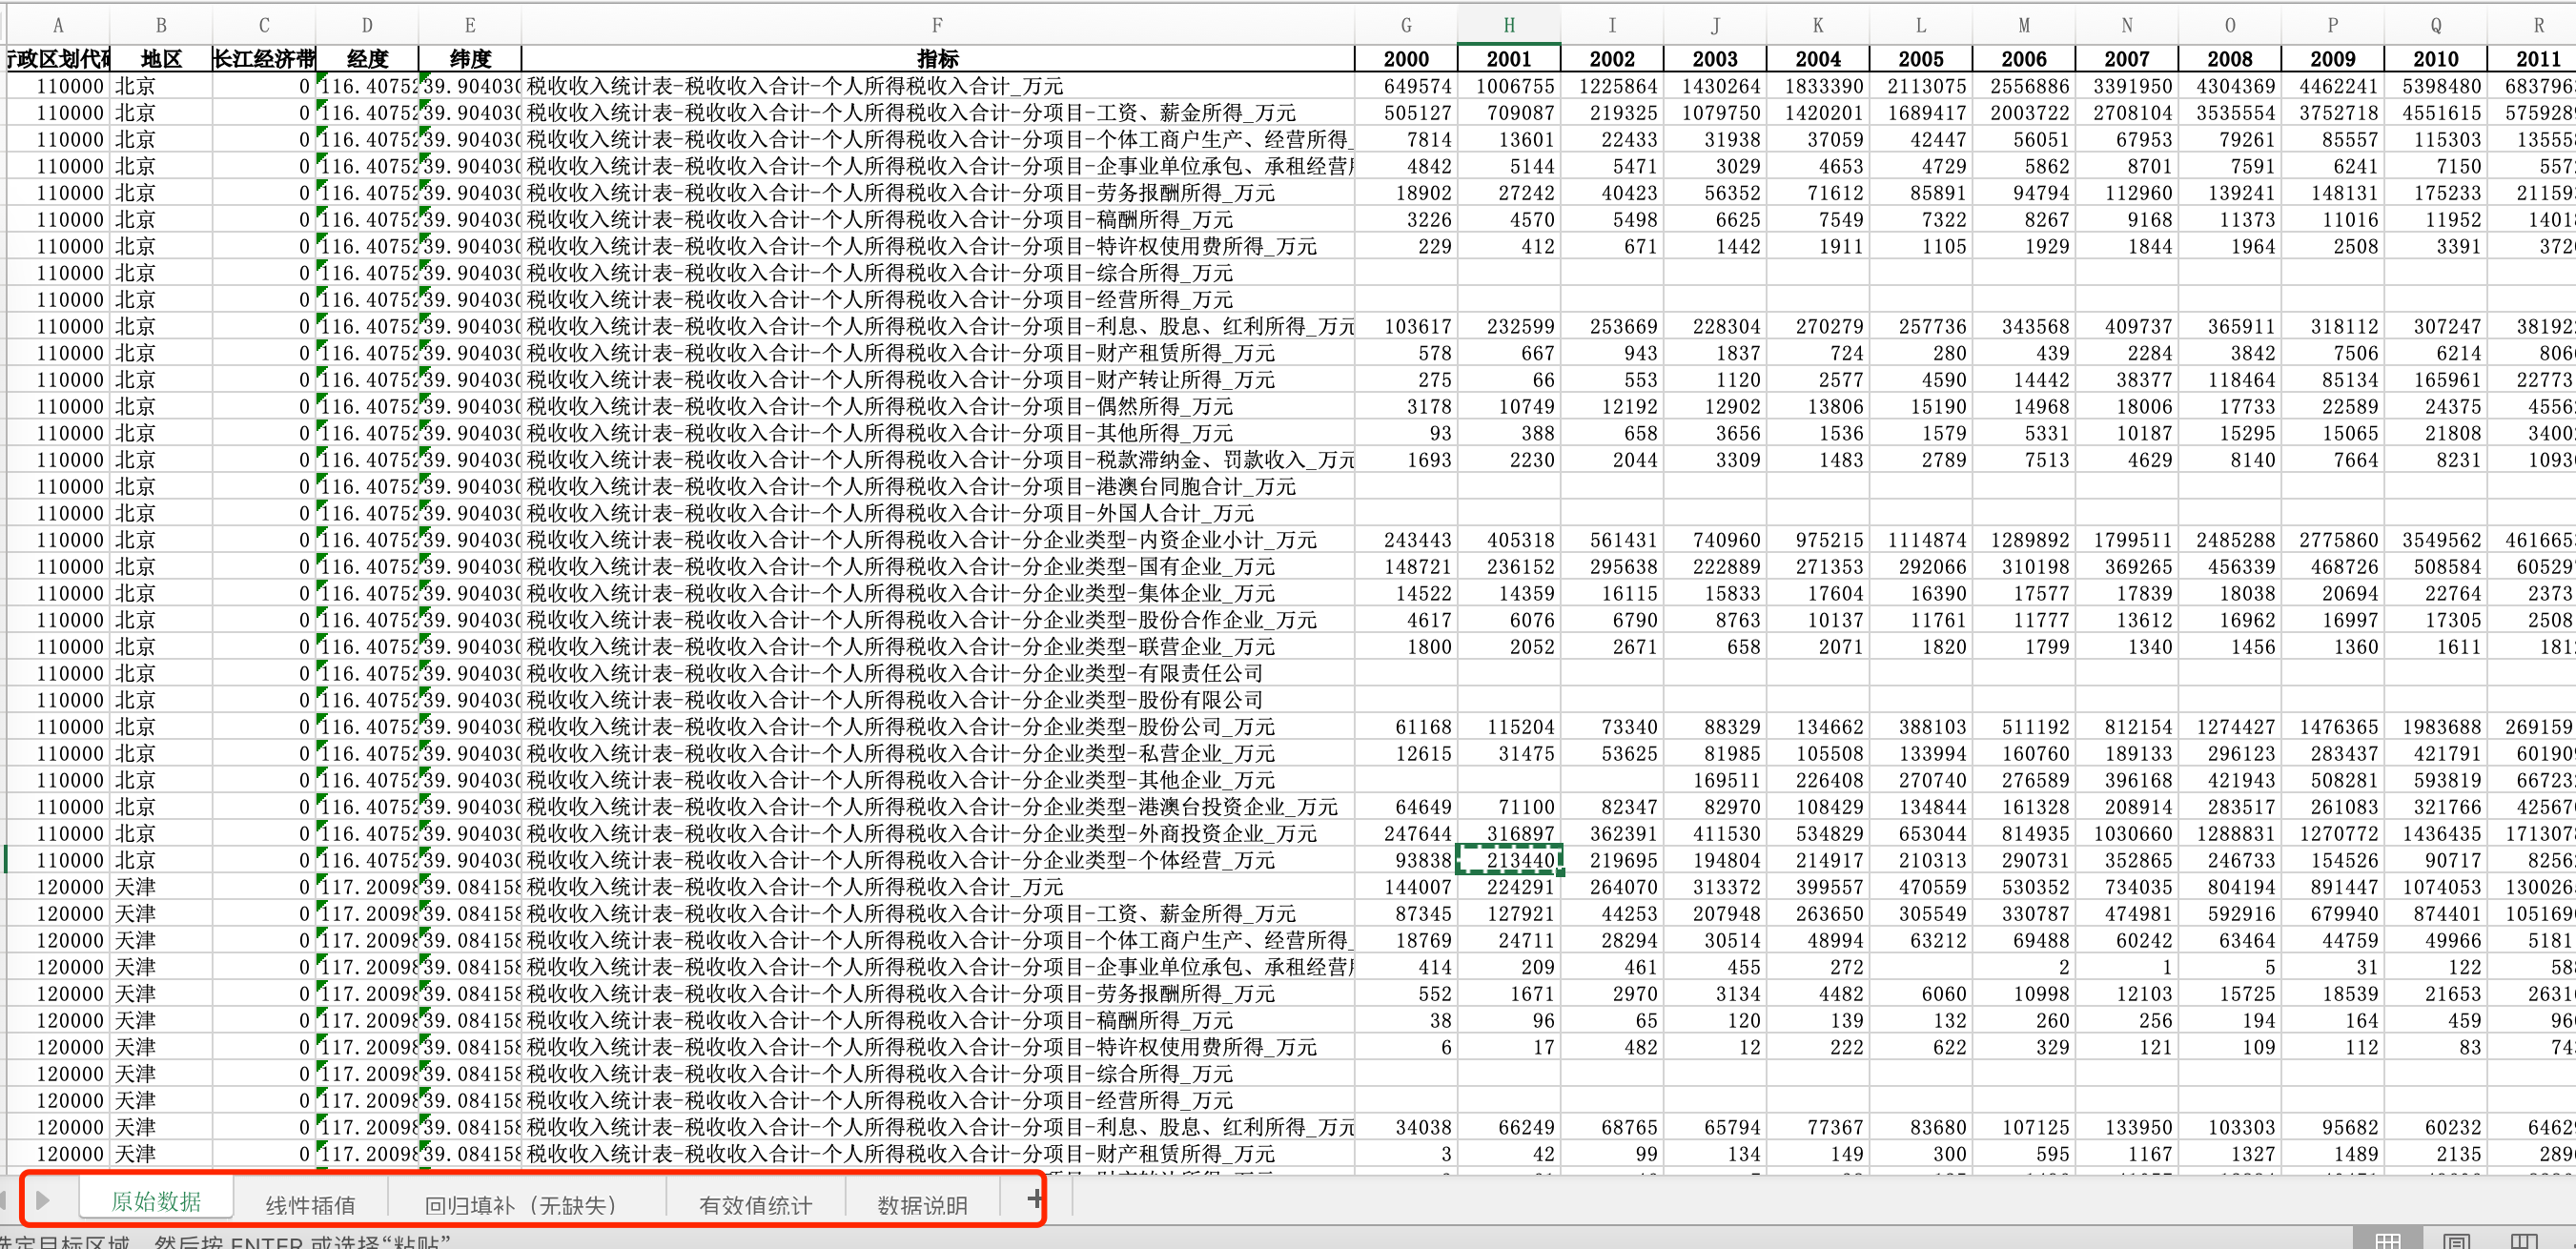2576x1249 pixels.
Task: Select column F header
Action: [937, 25]
